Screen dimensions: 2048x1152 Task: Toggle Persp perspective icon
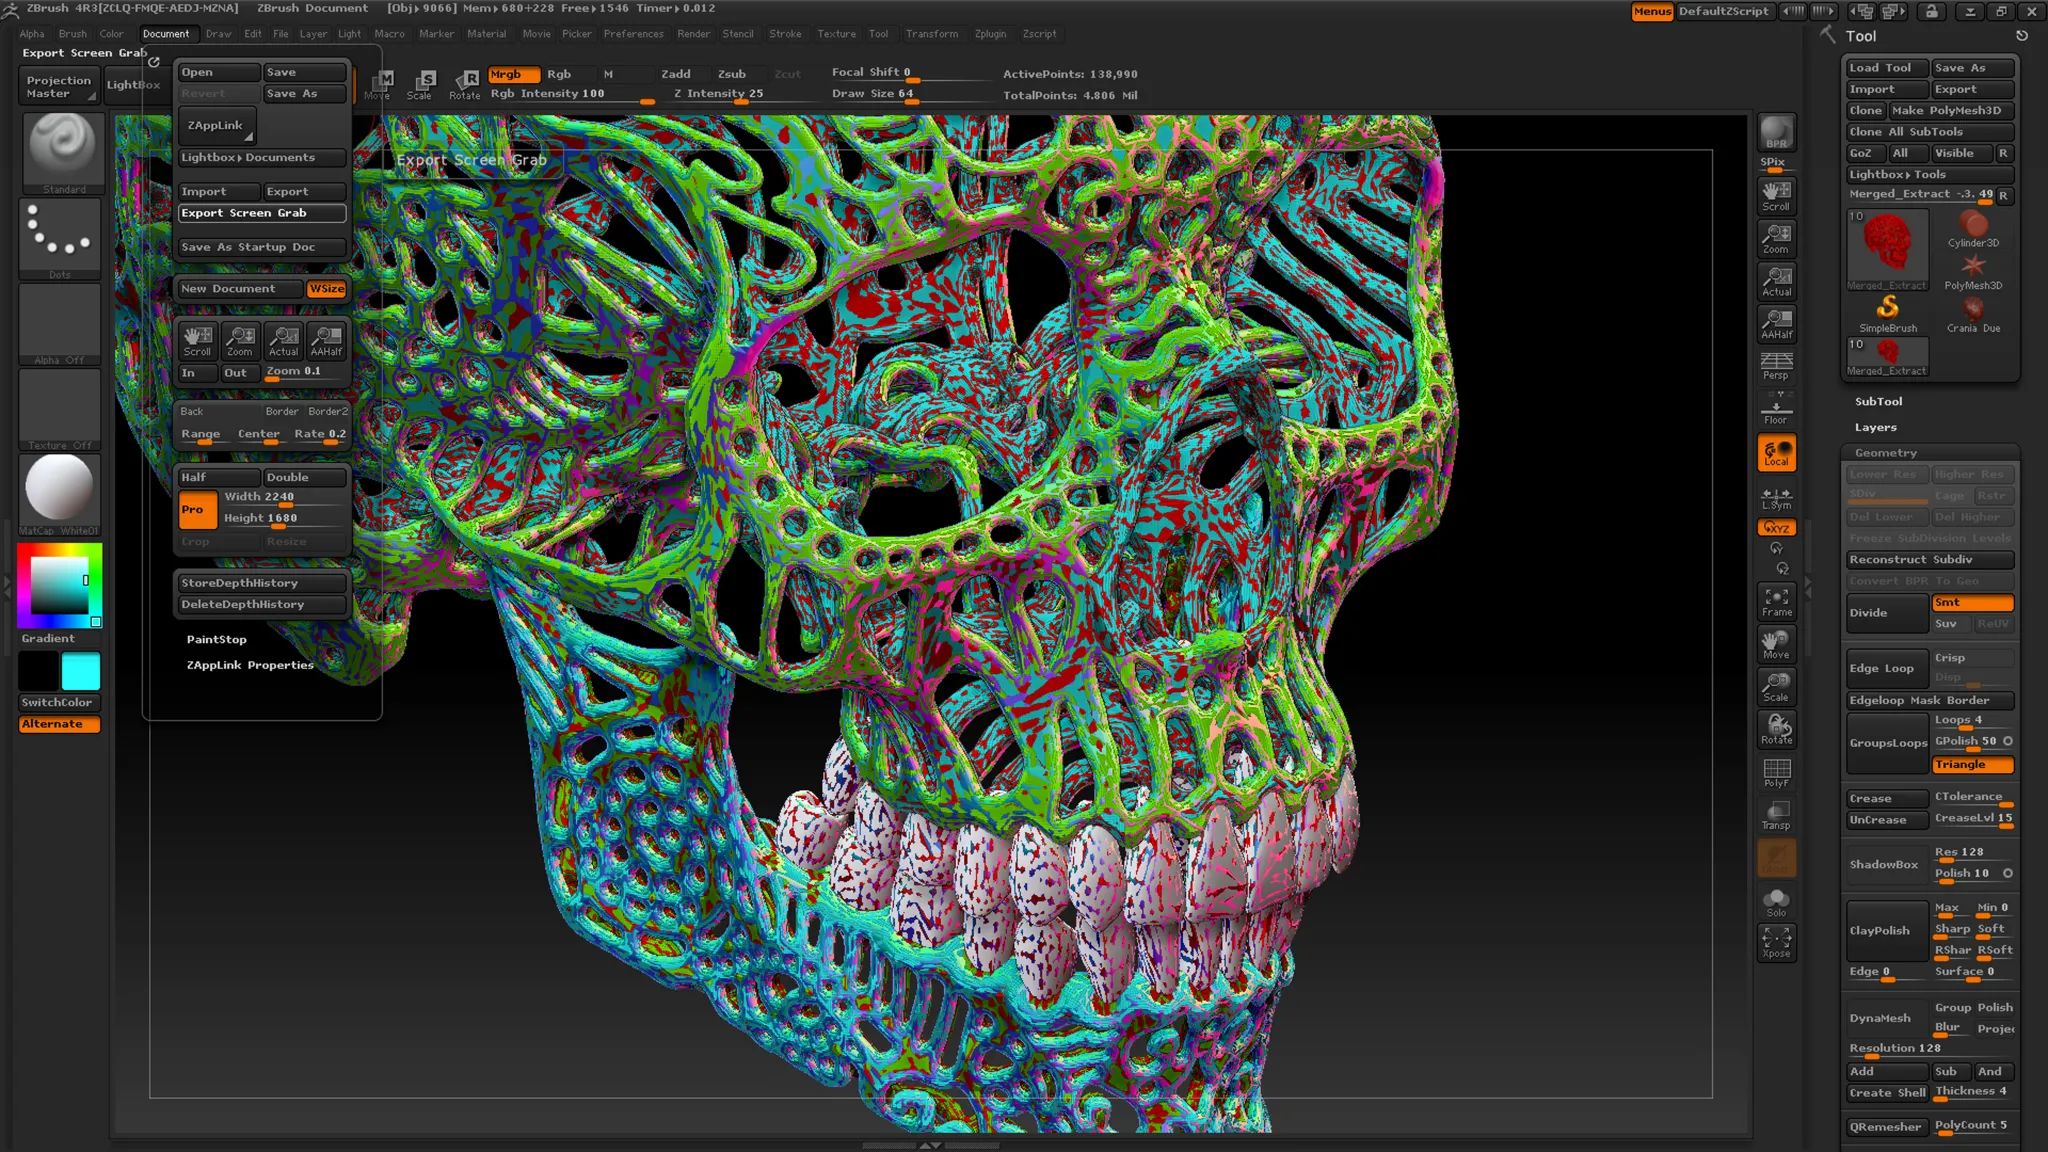1776,365
